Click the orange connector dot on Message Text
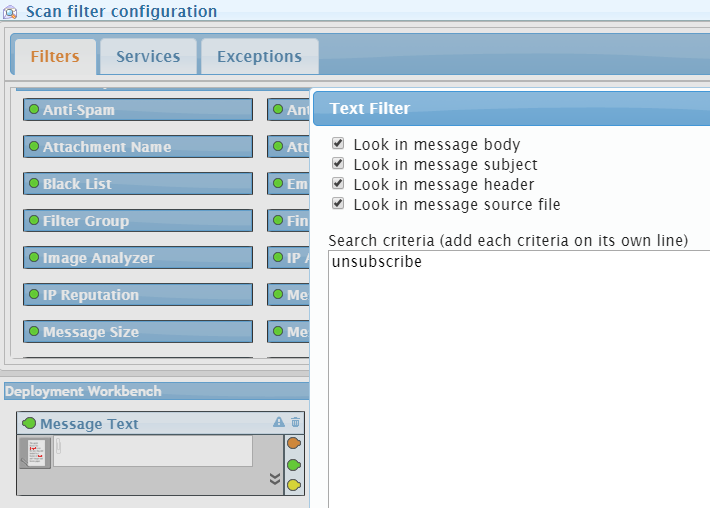Screen dimensions: 710x508 tap(293, 444)
